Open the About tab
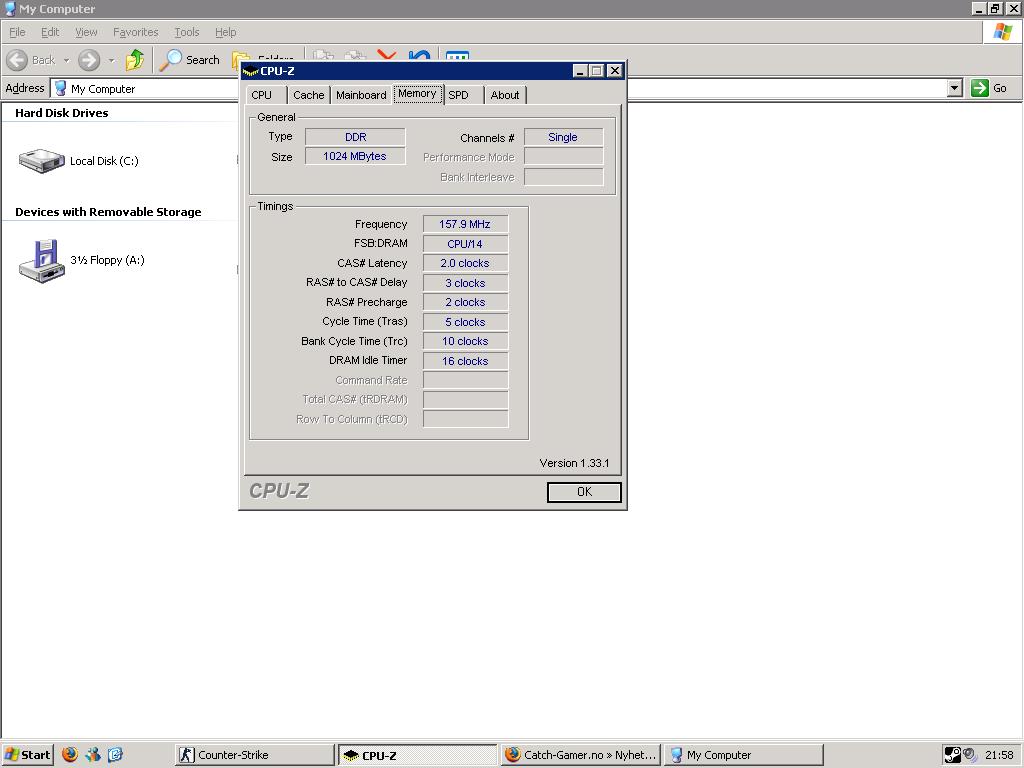 [505, 95]
